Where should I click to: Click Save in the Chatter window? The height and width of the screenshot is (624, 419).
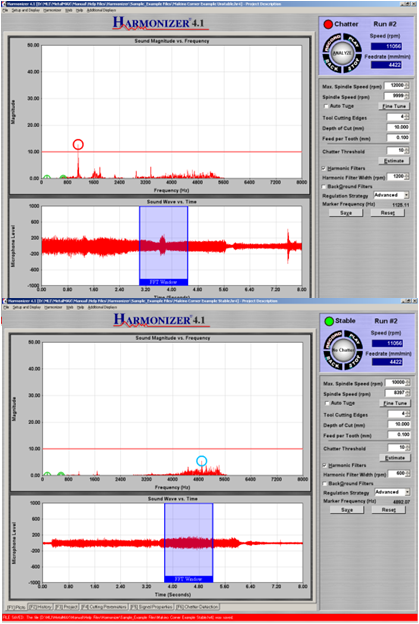(x=346, y=213)
